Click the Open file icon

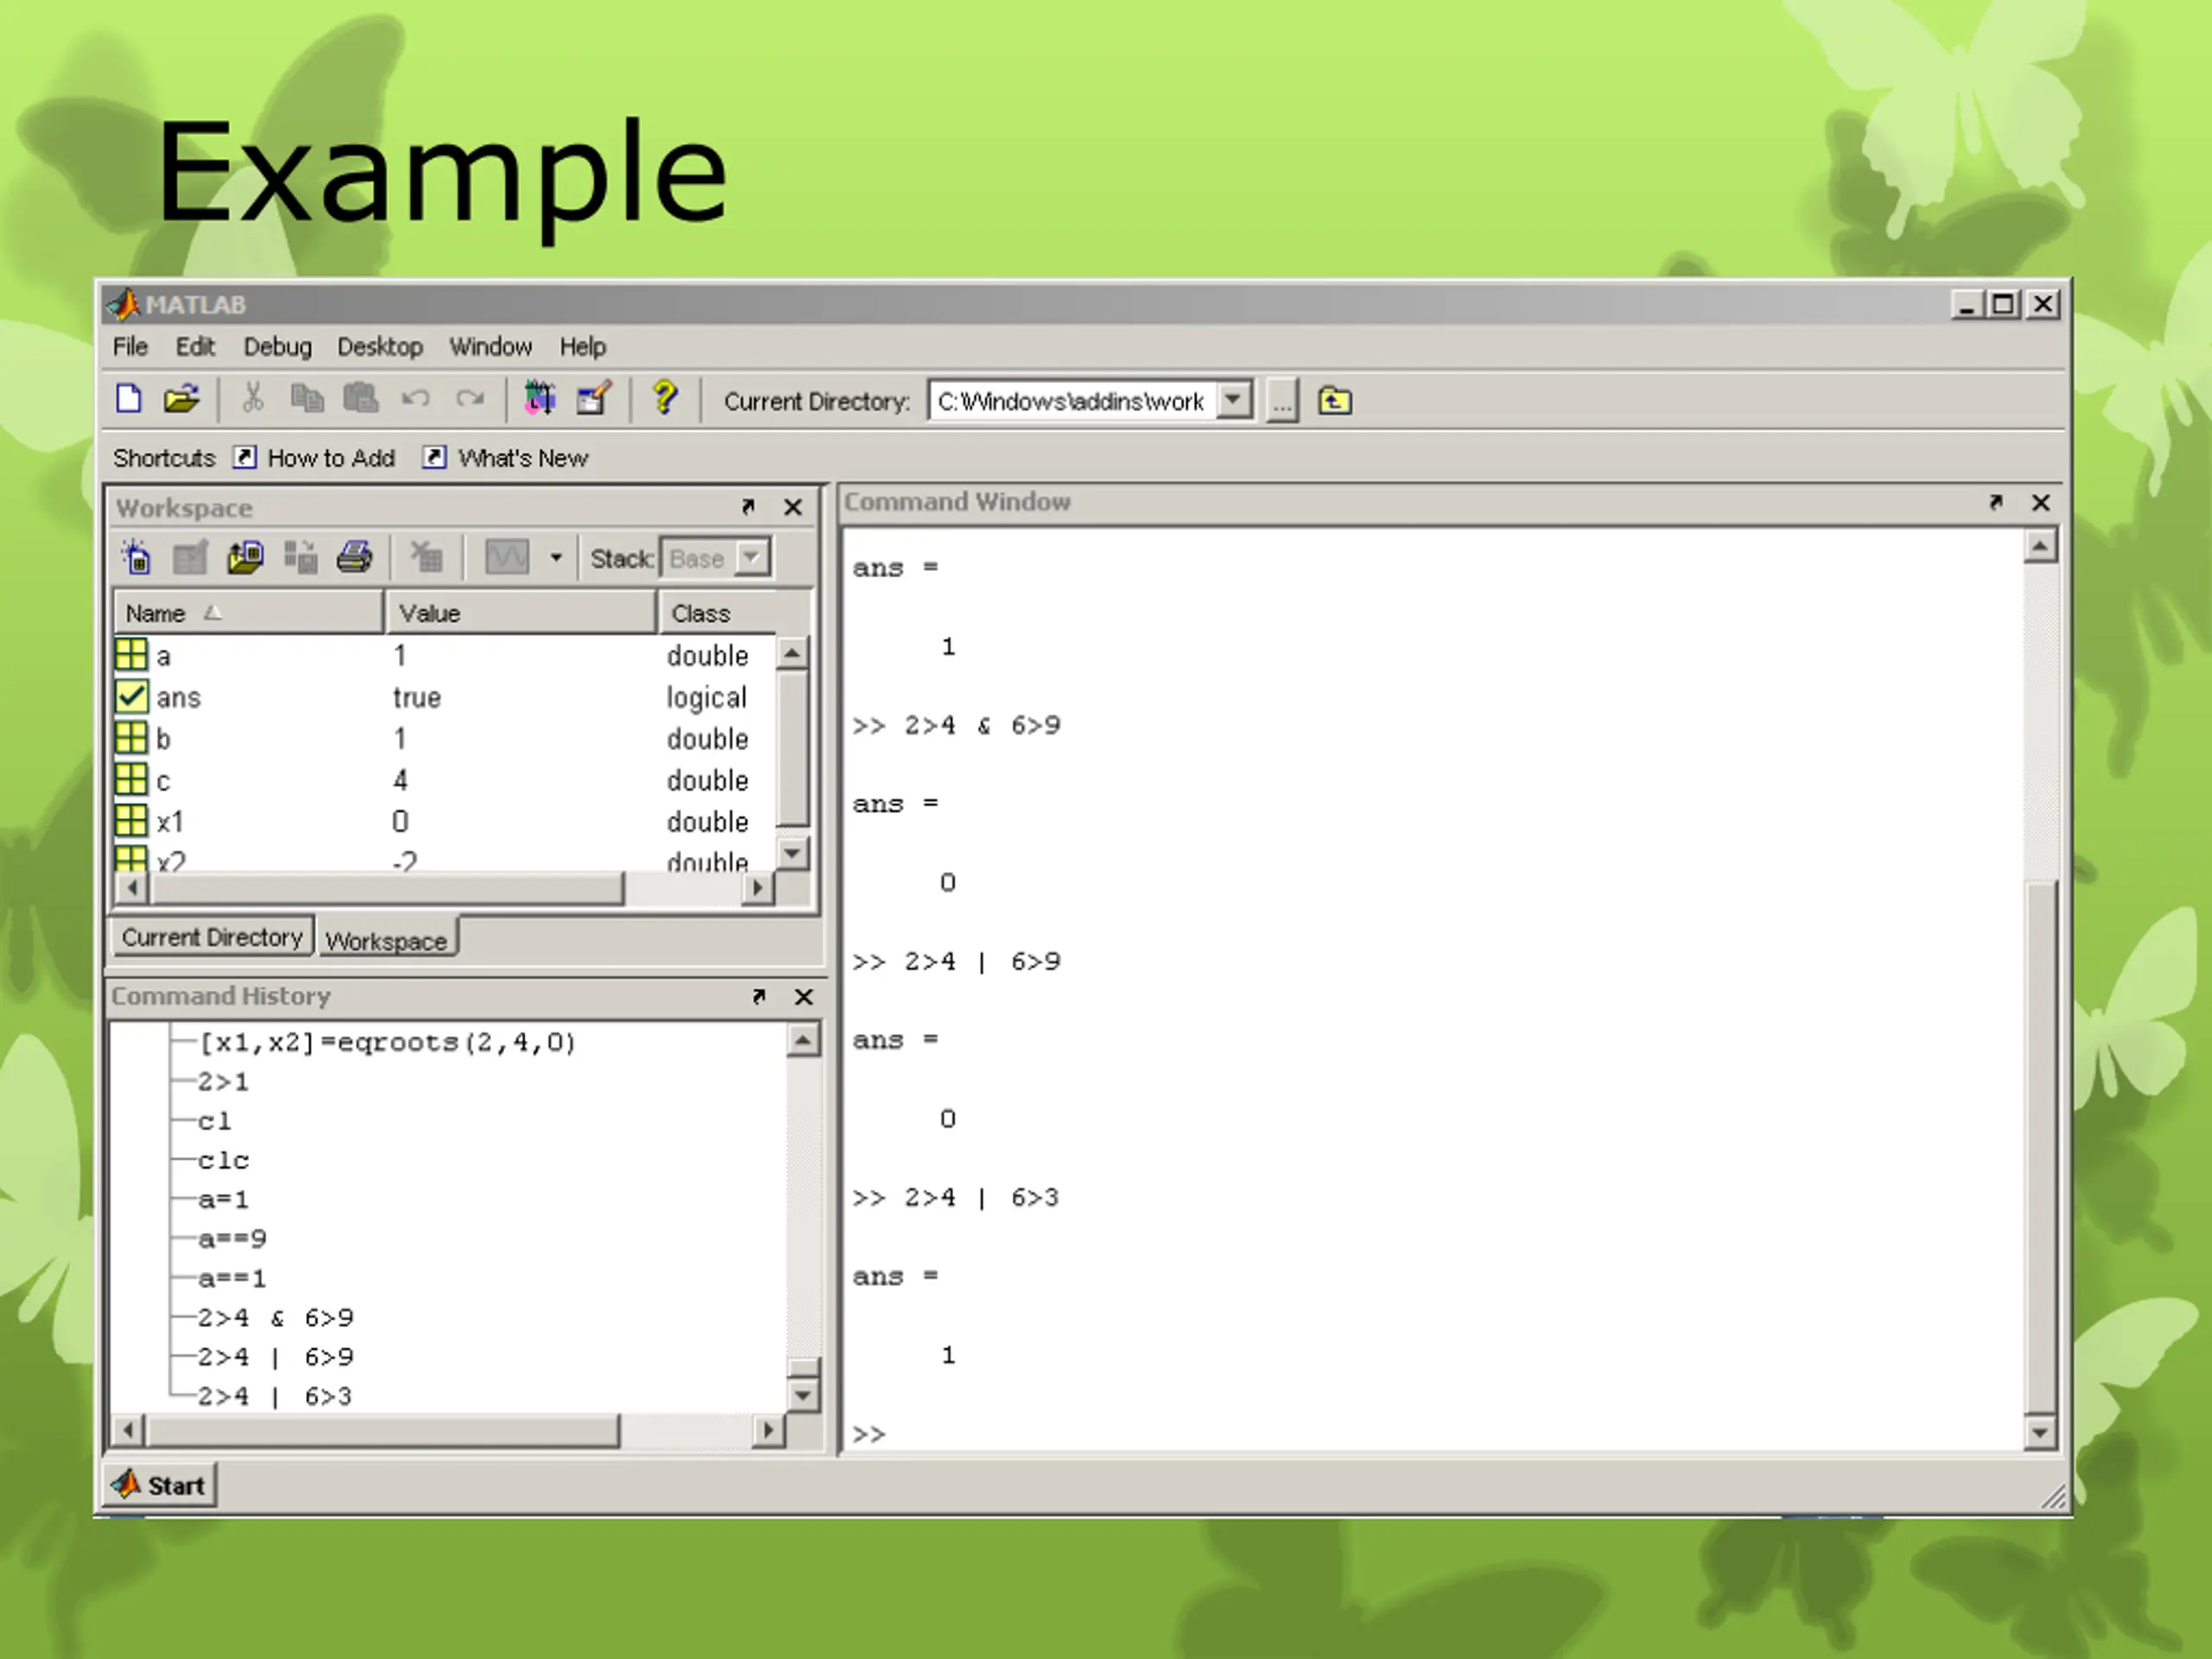pos(182,400)
